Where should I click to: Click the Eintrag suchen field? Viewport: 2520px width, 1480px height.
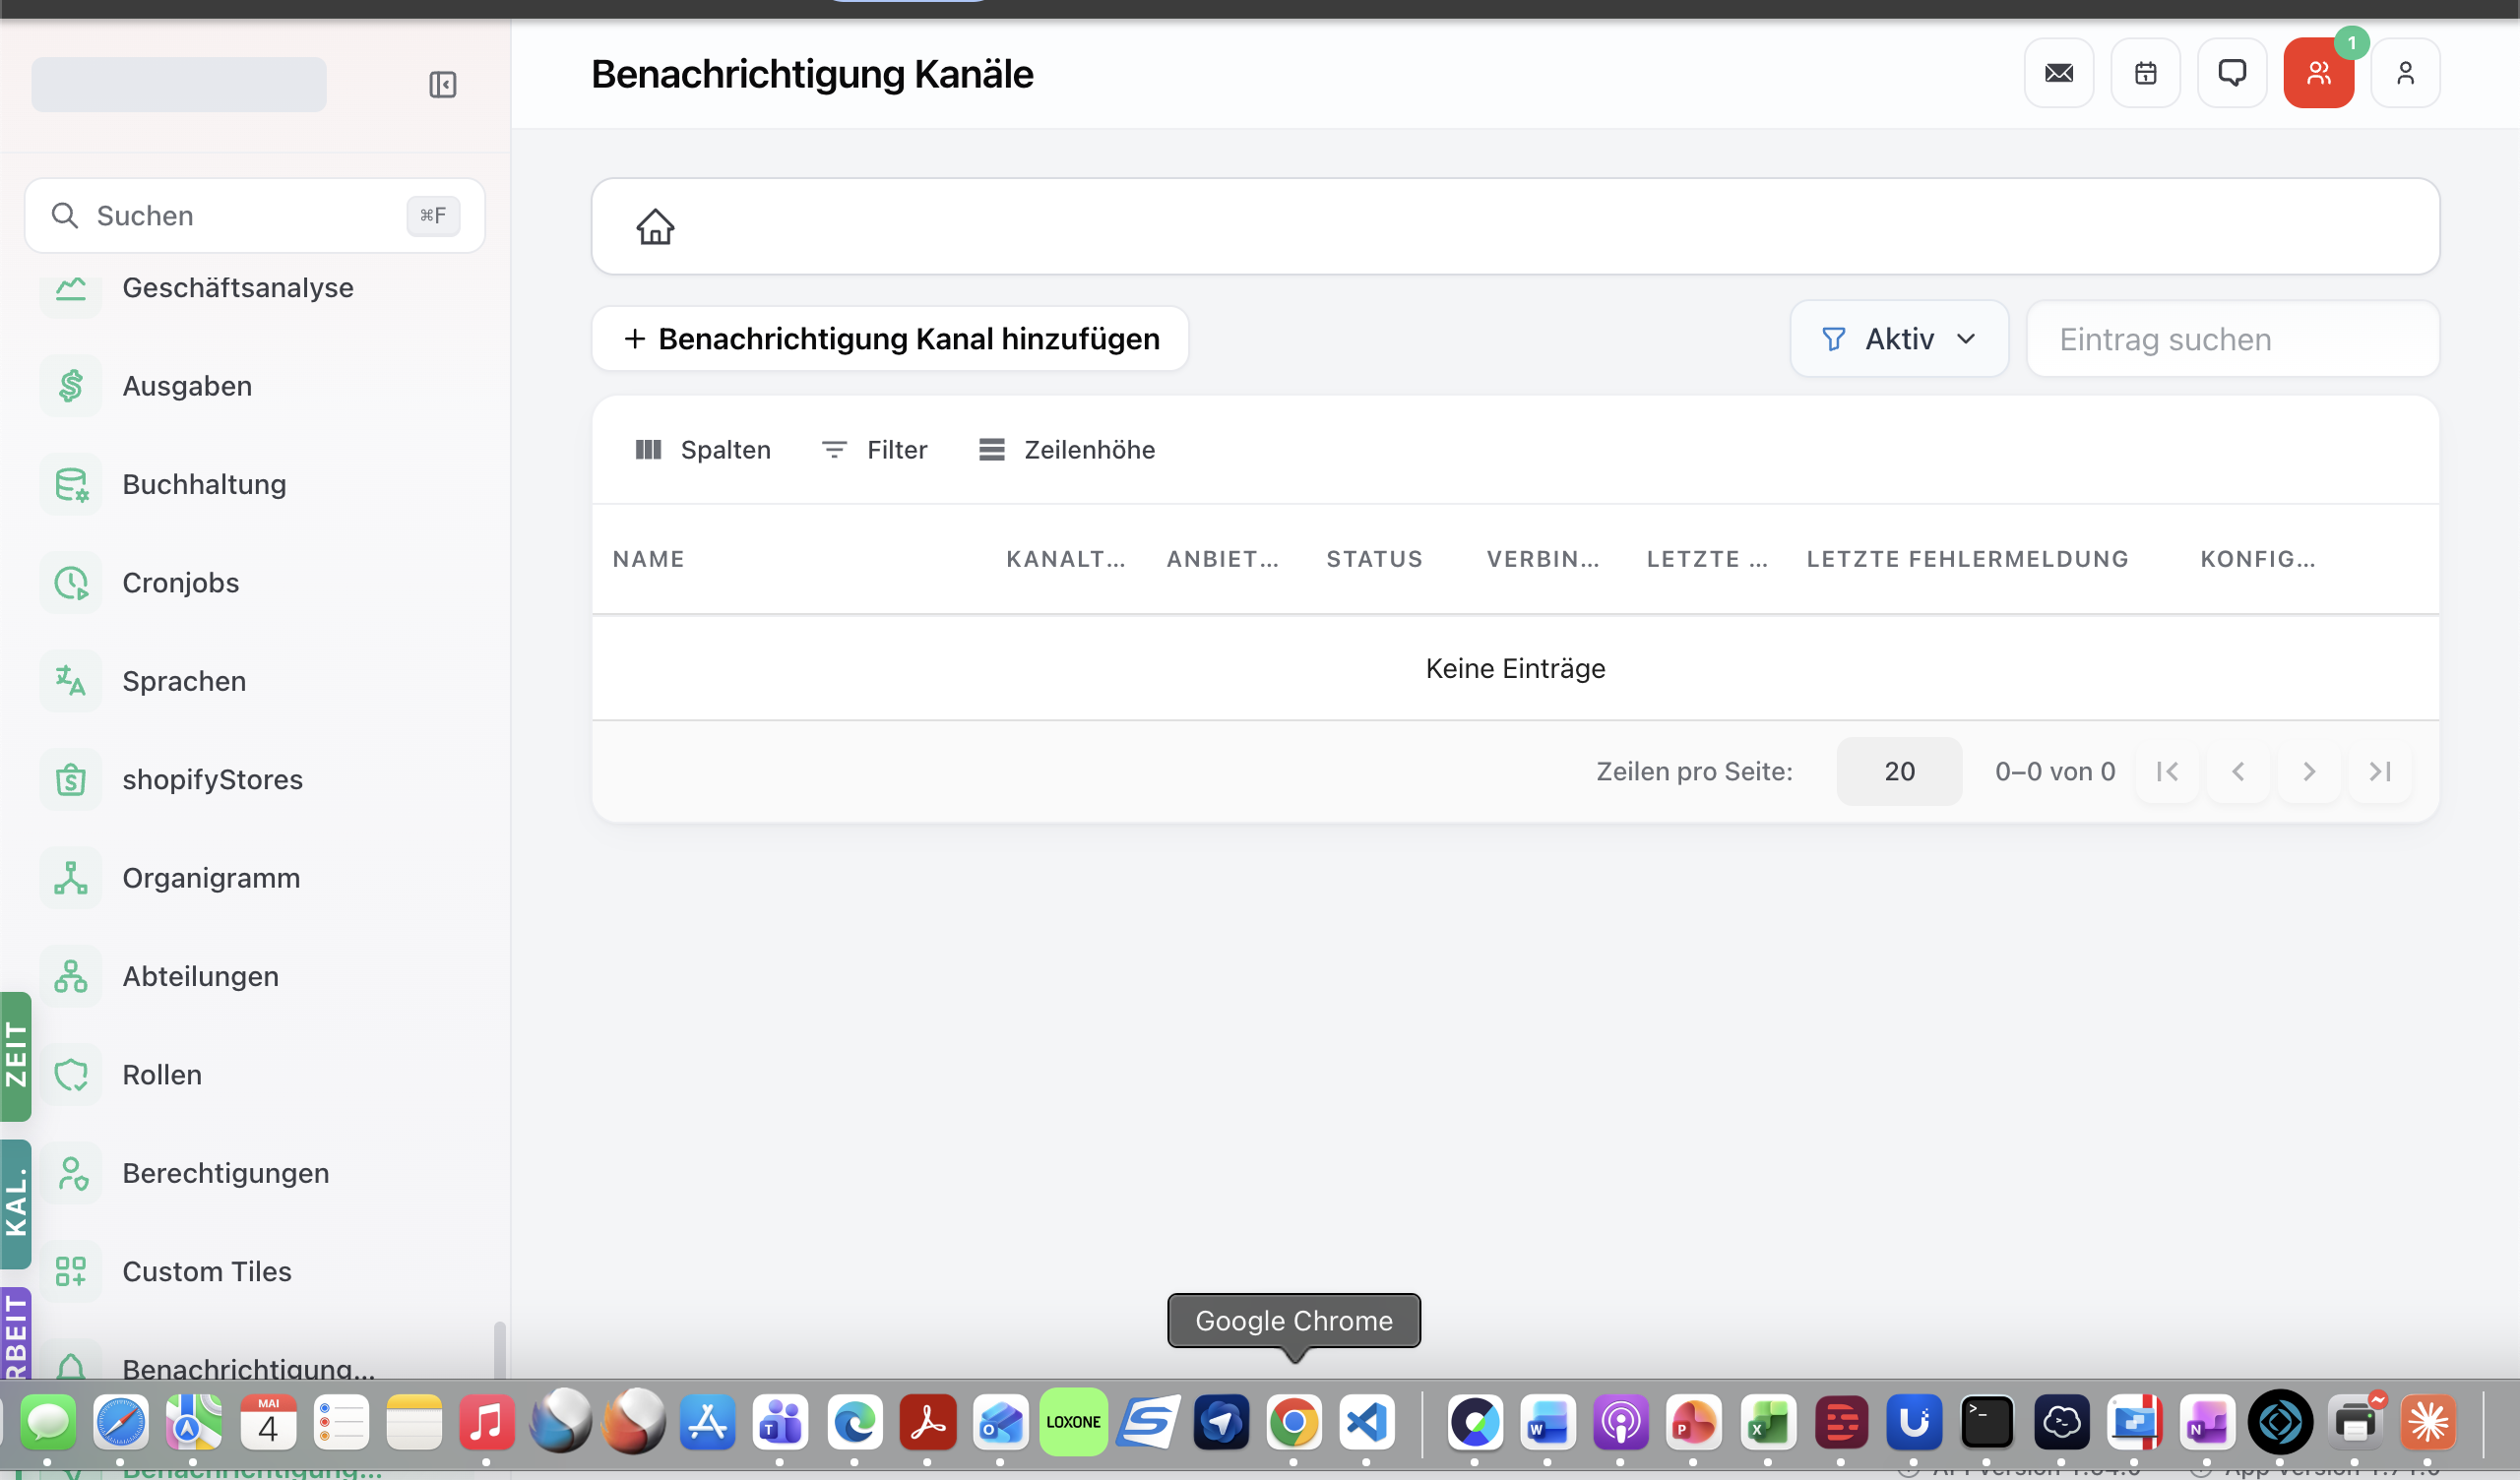(x=2232, y=339)
